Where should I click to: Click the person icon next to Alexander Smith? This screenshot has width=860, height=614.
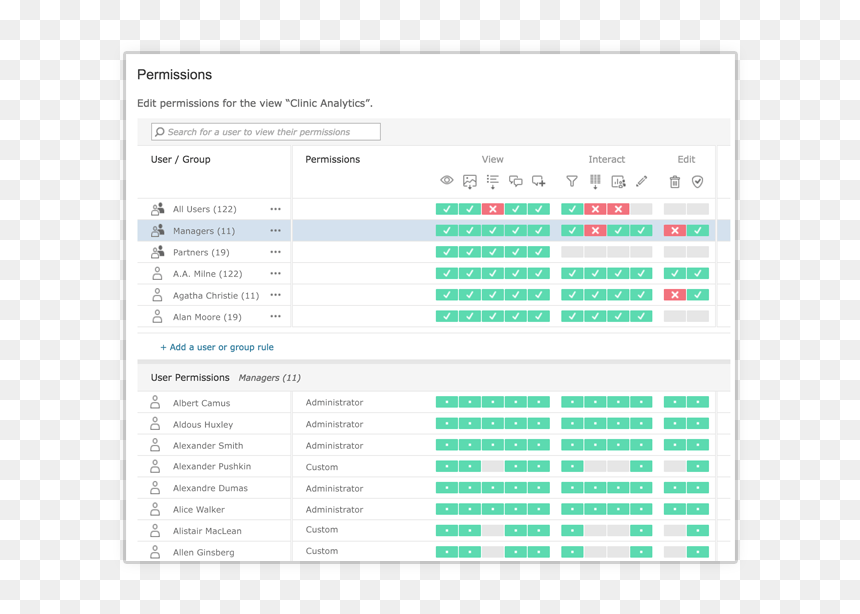click(155, 445)
